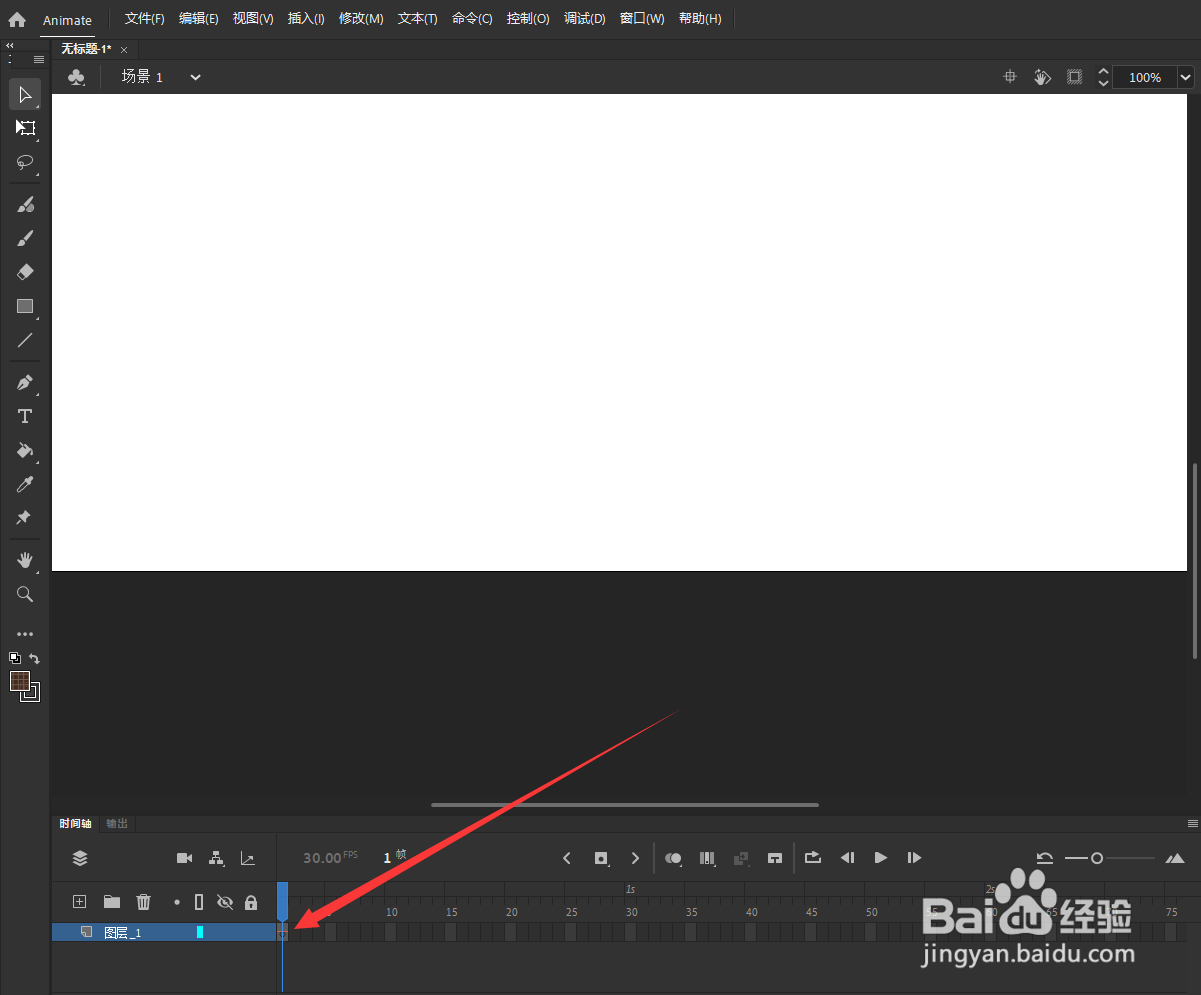
Task: Open the Edit Multiple Frames option
Action: [707, 858]
